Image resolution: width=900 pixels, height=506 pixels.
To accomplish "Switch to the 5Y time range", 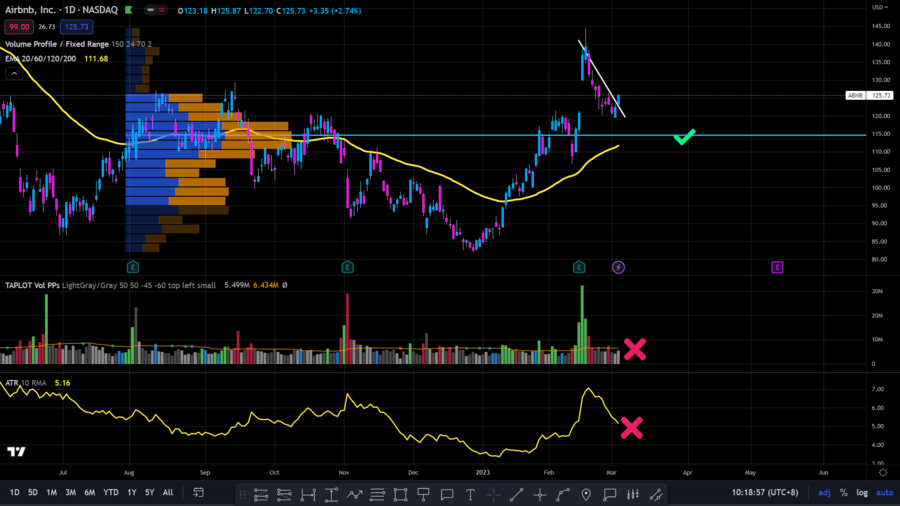I will click(149, 493).
